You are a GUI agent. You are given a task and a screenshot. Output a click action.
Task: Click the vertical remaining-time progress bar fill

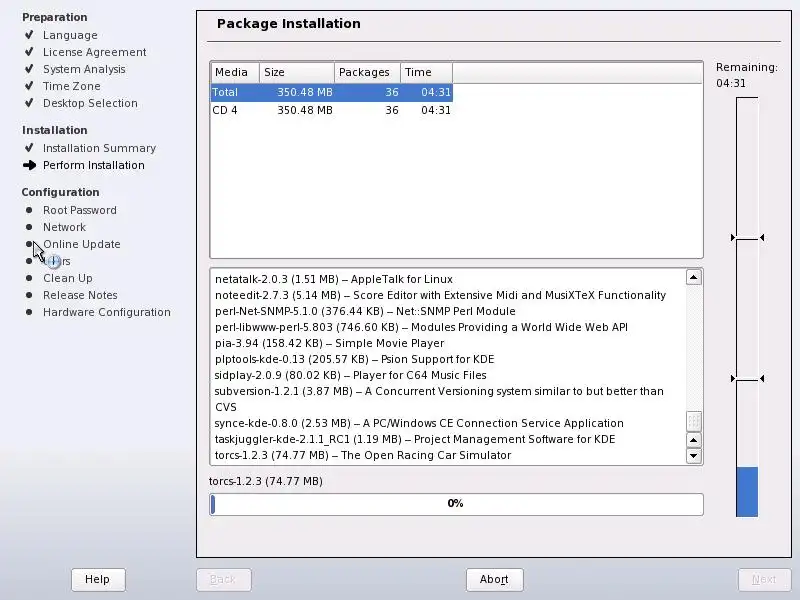(x=747, y=491)
